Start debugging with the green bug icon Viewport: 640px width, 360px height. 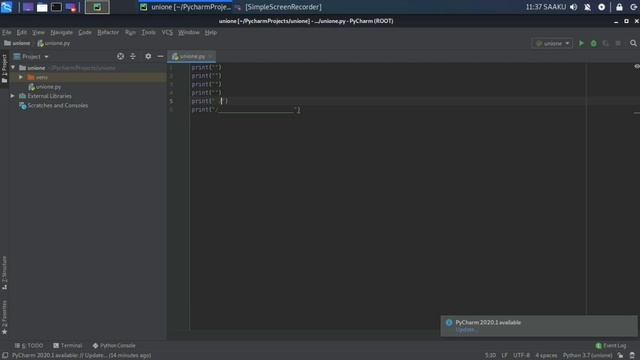pos(593,43)
